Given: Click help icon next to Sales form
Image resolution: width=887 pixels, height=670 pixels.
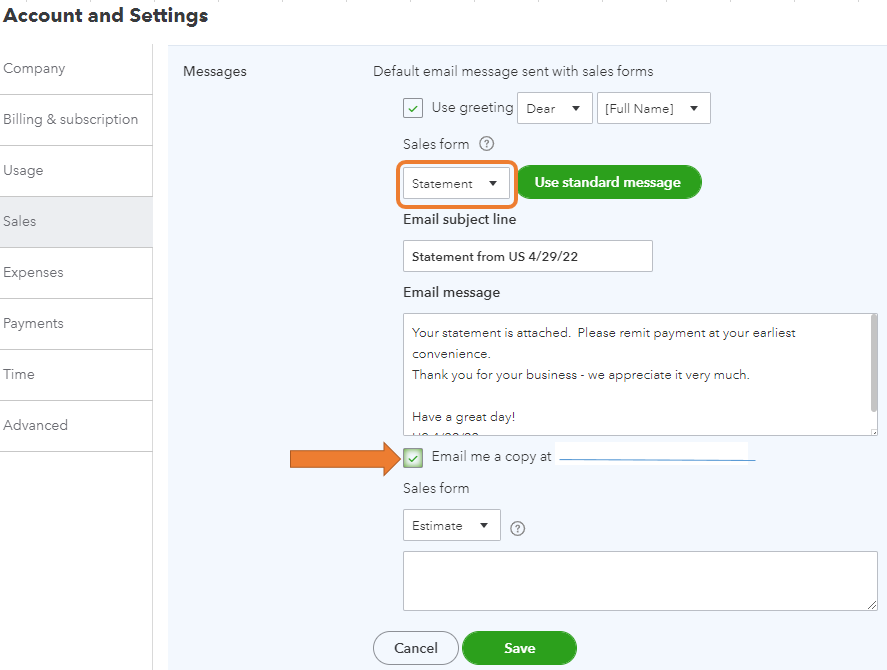Looking at the screenshot, I should (487, 144).
